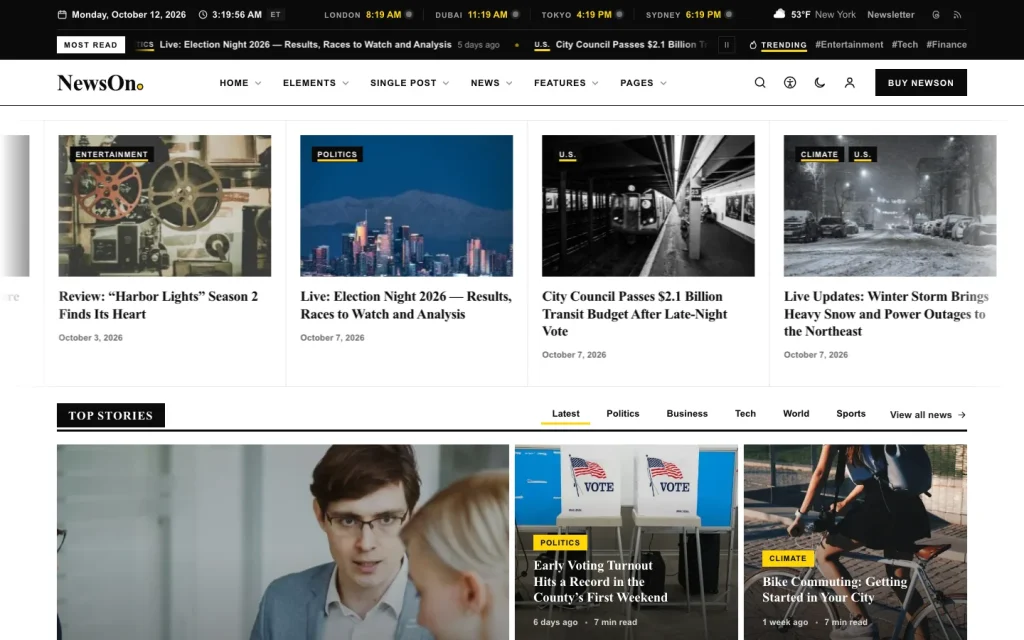The height and width of the screenshot is (640, 1024).
Task: Click London world clock time
Action: coord(383,14)
